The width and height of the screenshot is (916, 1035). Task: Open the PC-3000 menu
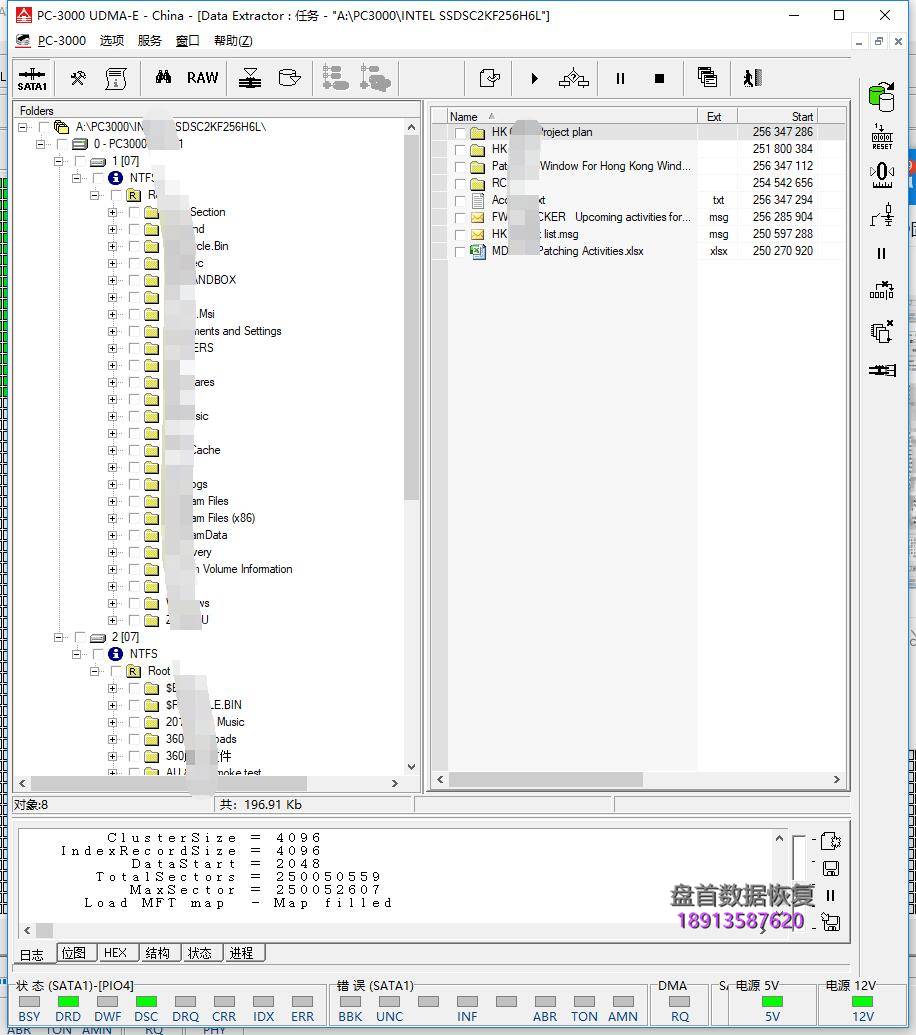[61, 41]
